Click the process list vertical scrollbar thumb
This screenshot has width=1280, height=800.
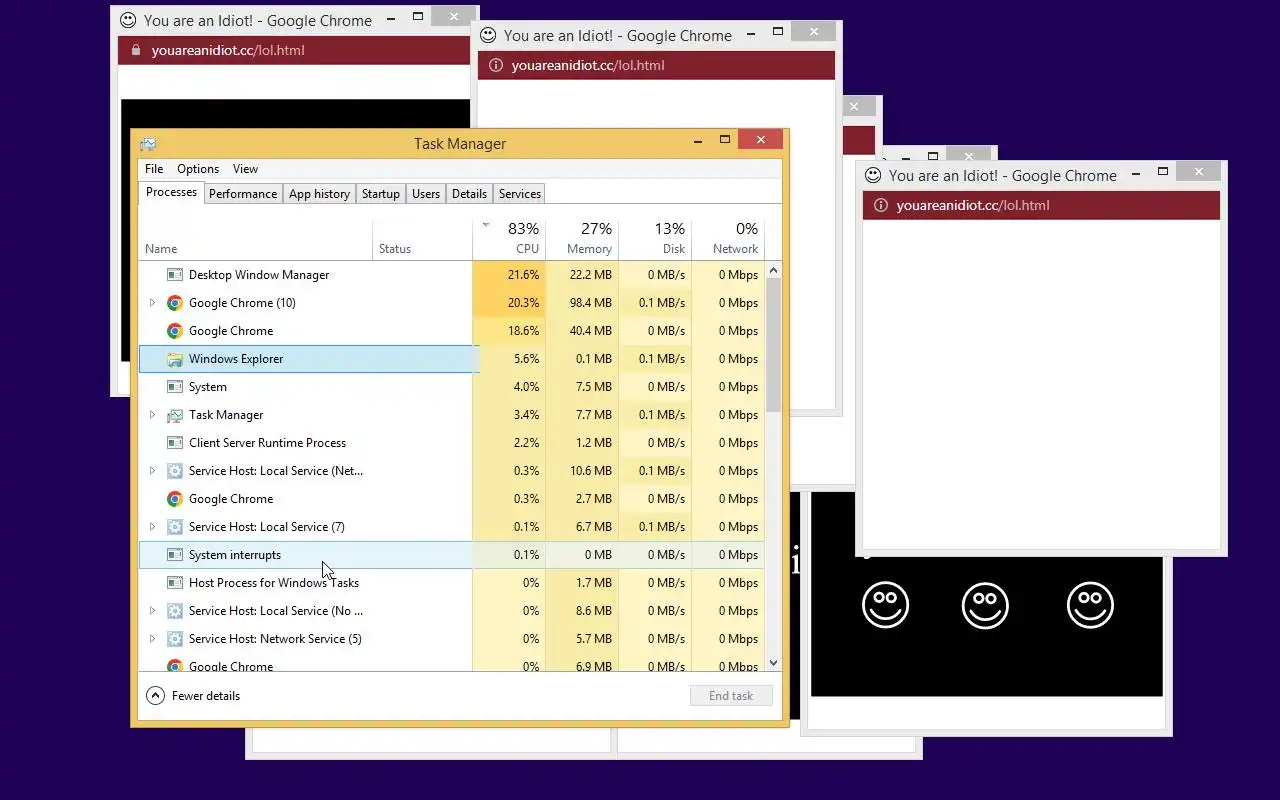(x=773, y=345)
